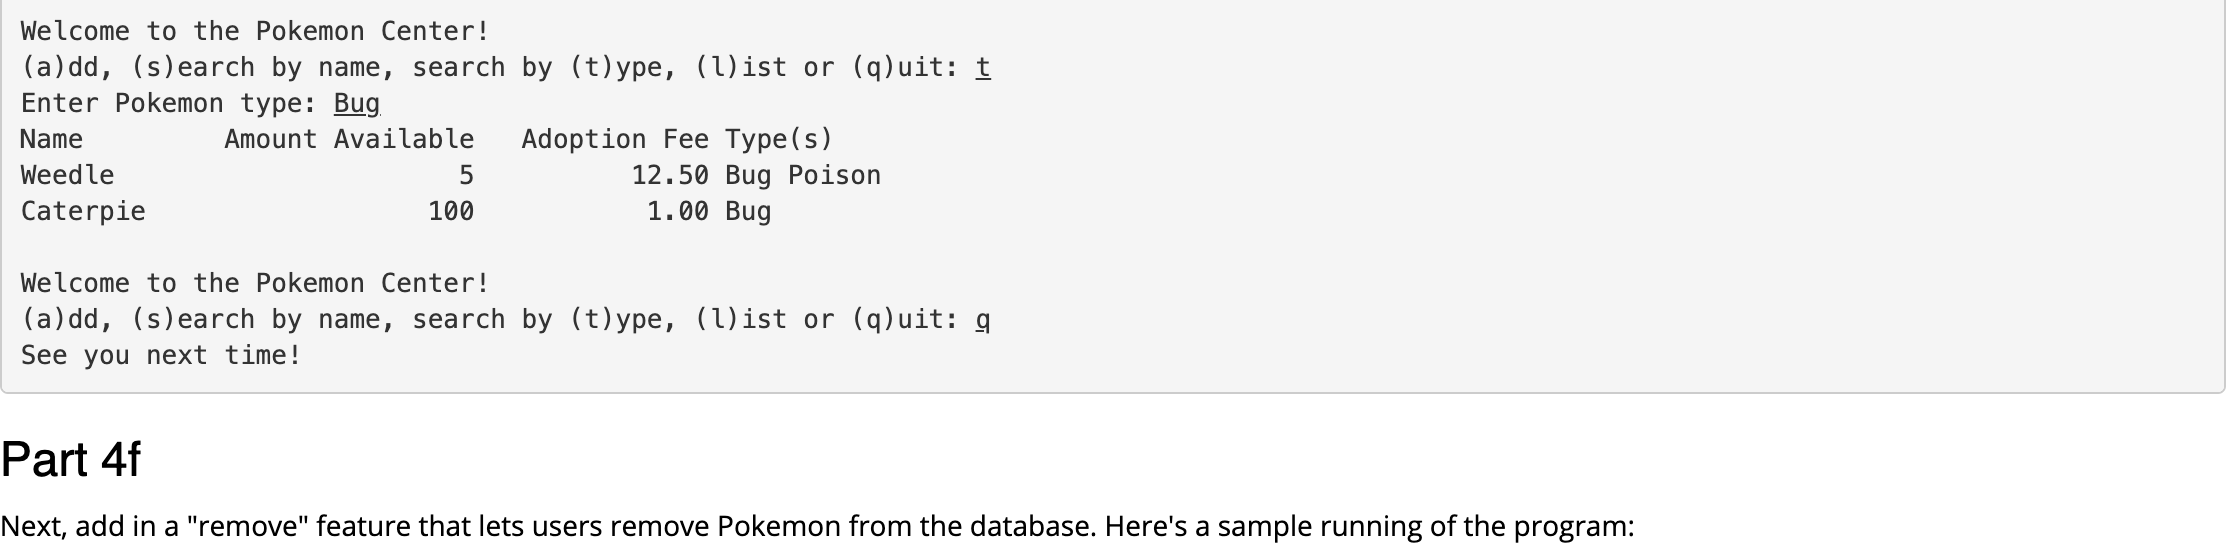The width and height of the screenshot is (2240, 556).
Task: Click the second "Welcome to the Pokemon Center!" line
Action: 255,284
